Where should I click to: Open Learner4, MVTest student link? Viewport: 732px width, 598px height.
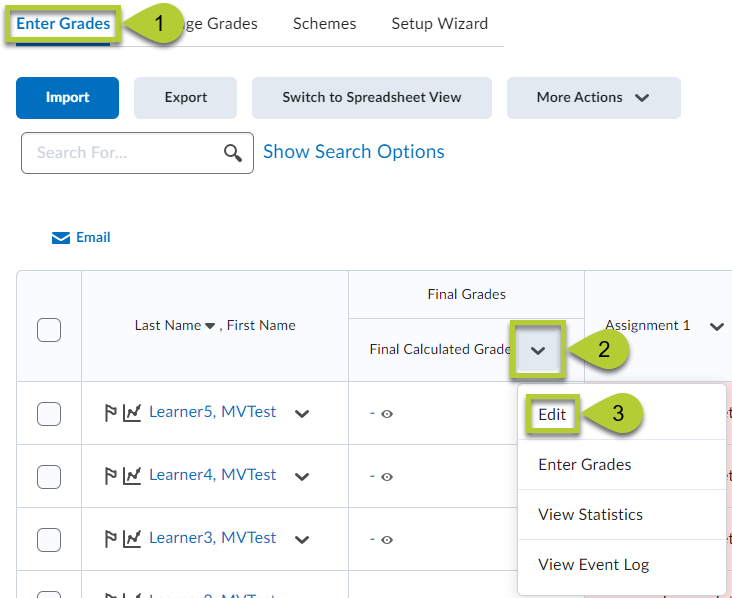212,475
